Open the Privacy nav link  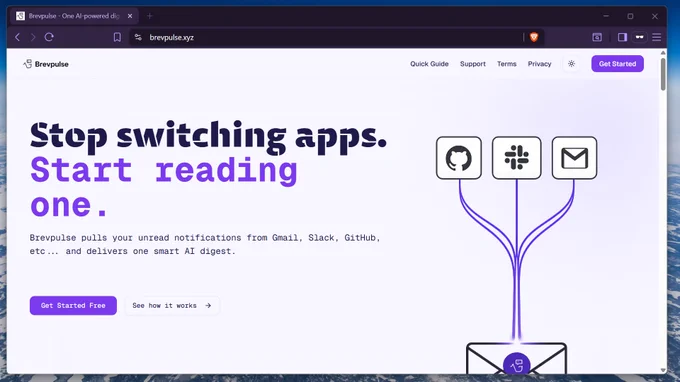(x=539, y=64)
